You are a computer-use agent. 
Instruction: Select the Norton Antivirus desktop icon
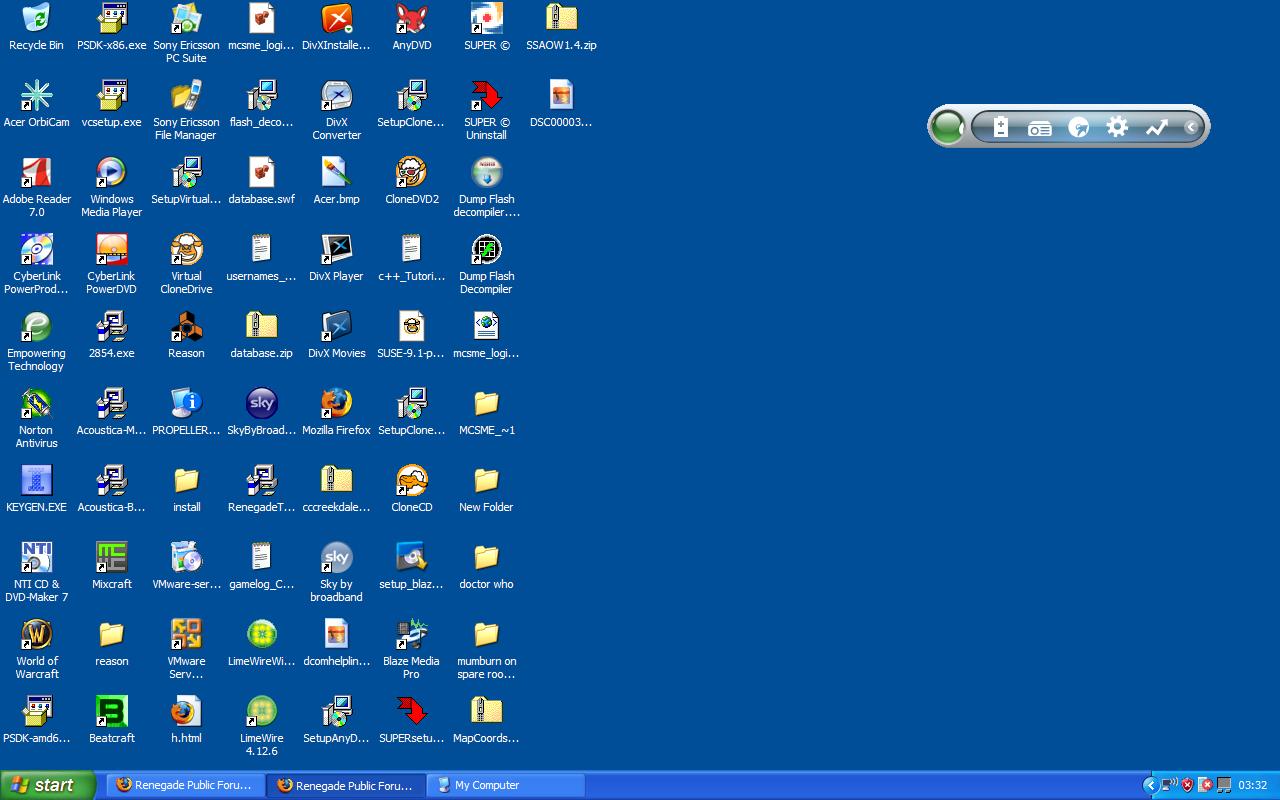point(36,404)
